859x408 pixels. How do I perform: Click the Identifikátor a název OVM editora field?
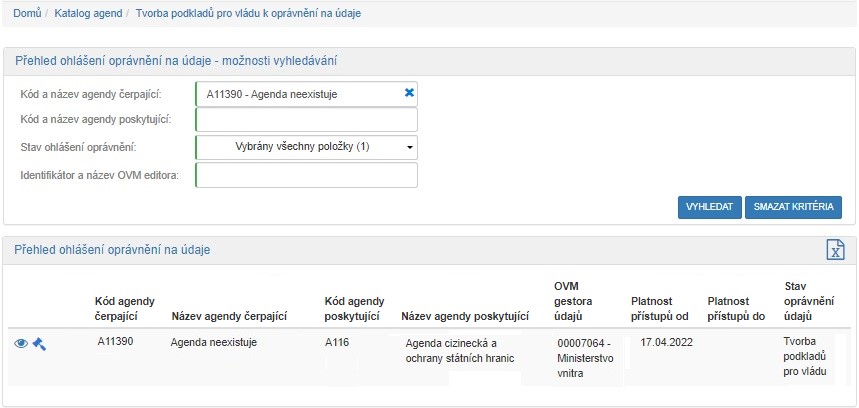coord(306,175)
